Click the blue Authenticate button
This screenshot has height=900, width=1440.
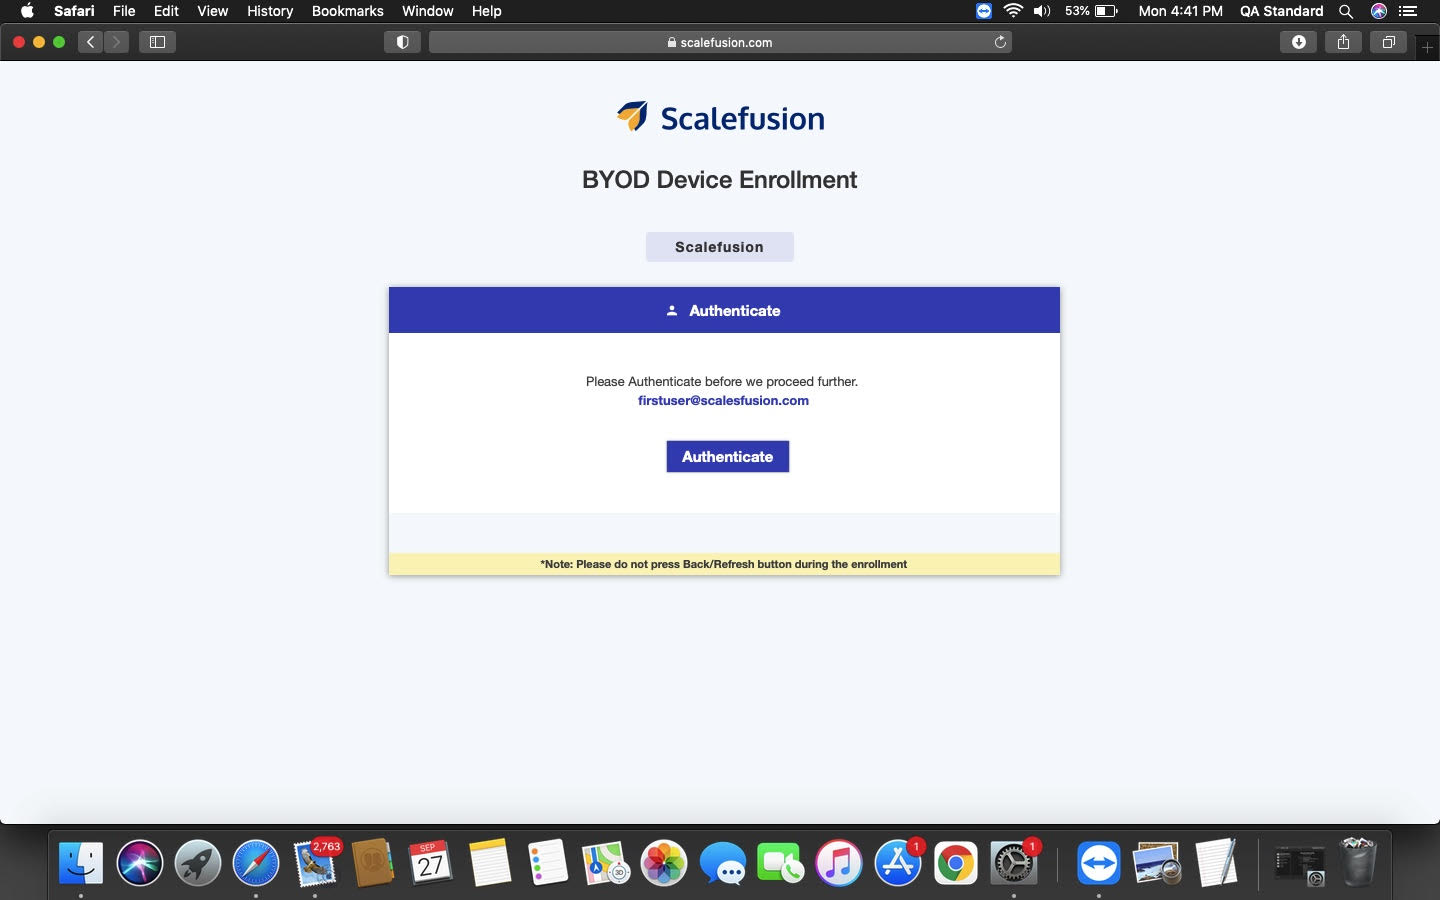point(727,456)
